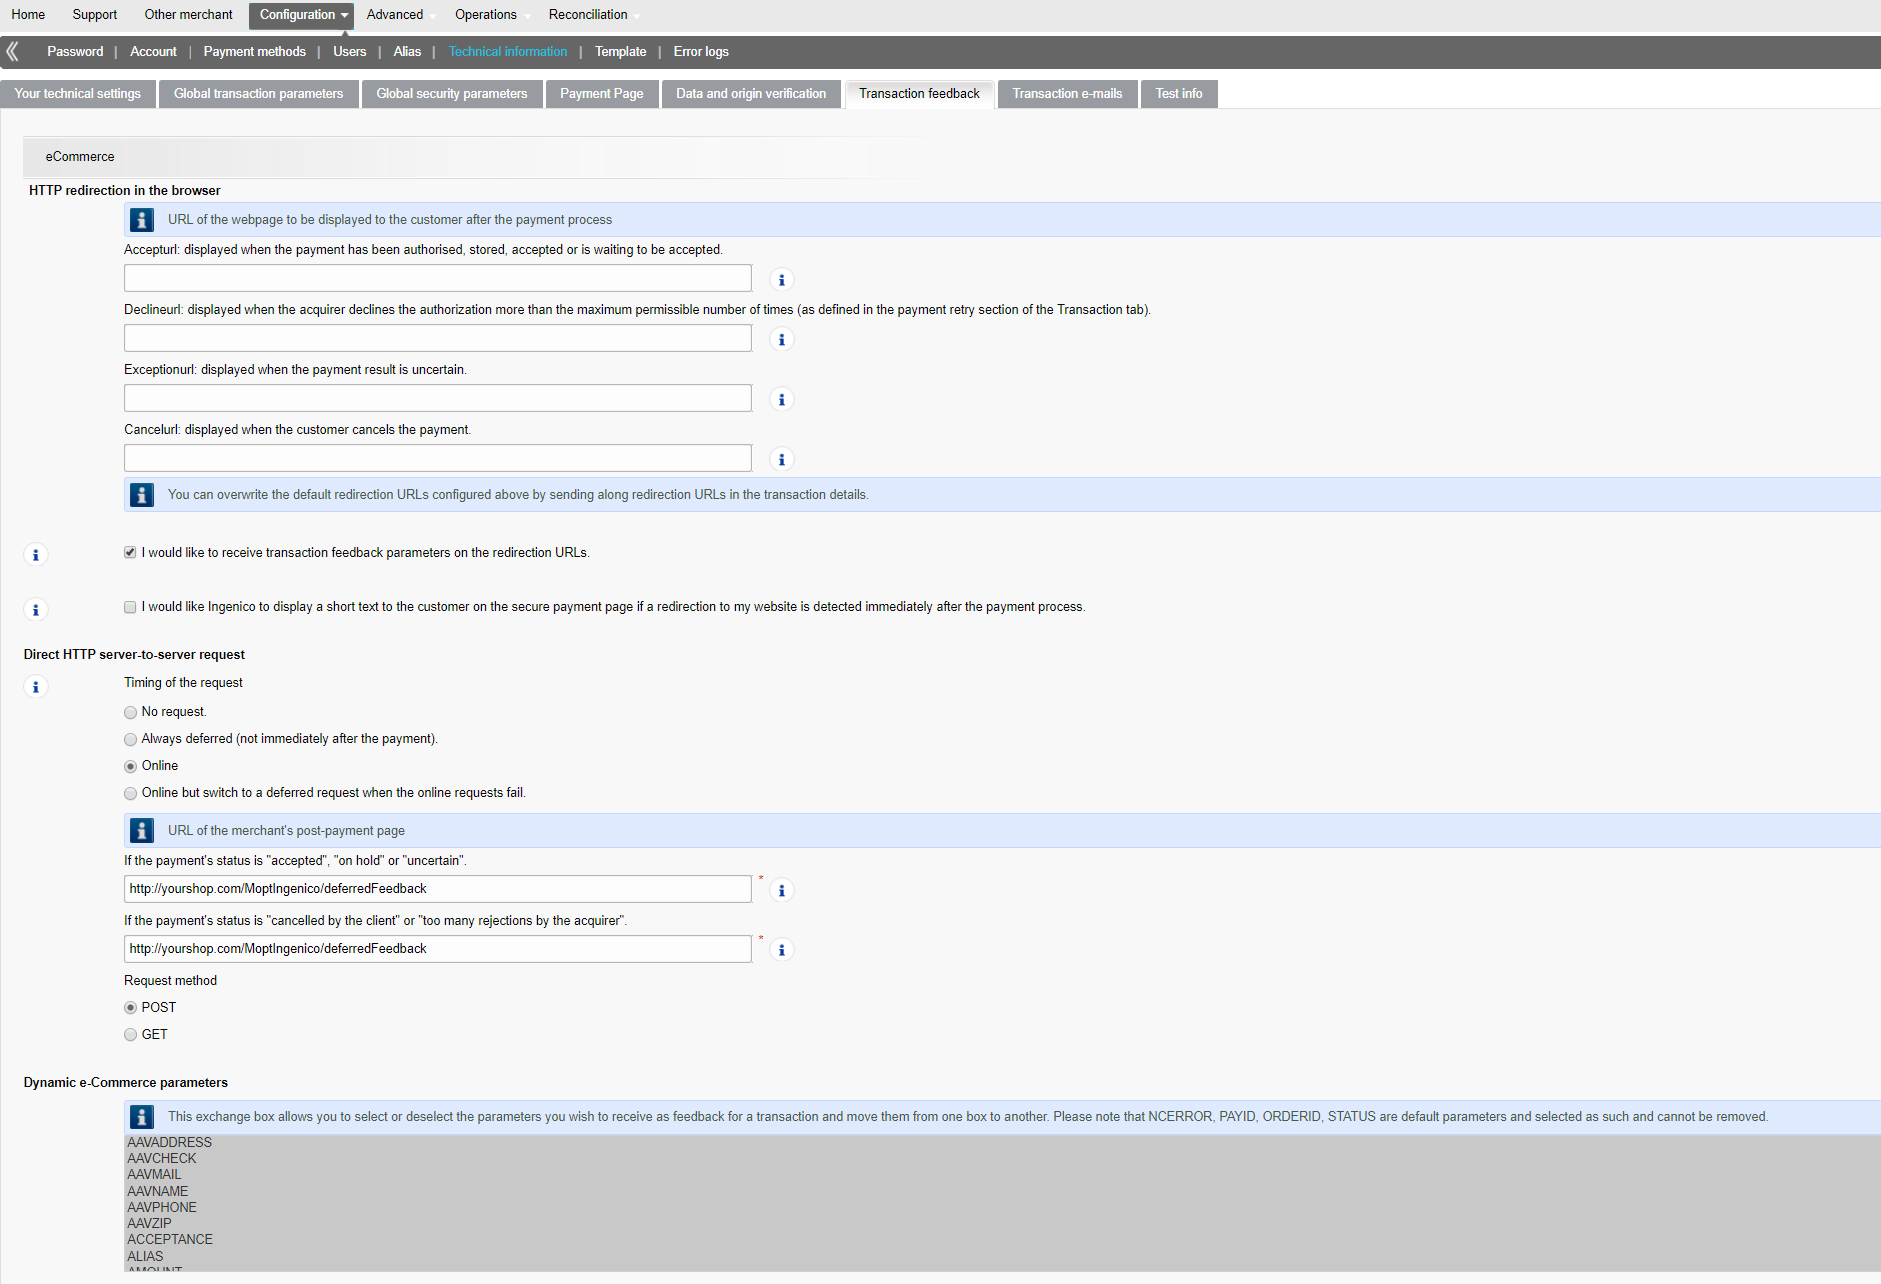Select AAVNAME in parameters list
Viewport: 1881px width, 1284px height.
click(x=158, y=1192)
